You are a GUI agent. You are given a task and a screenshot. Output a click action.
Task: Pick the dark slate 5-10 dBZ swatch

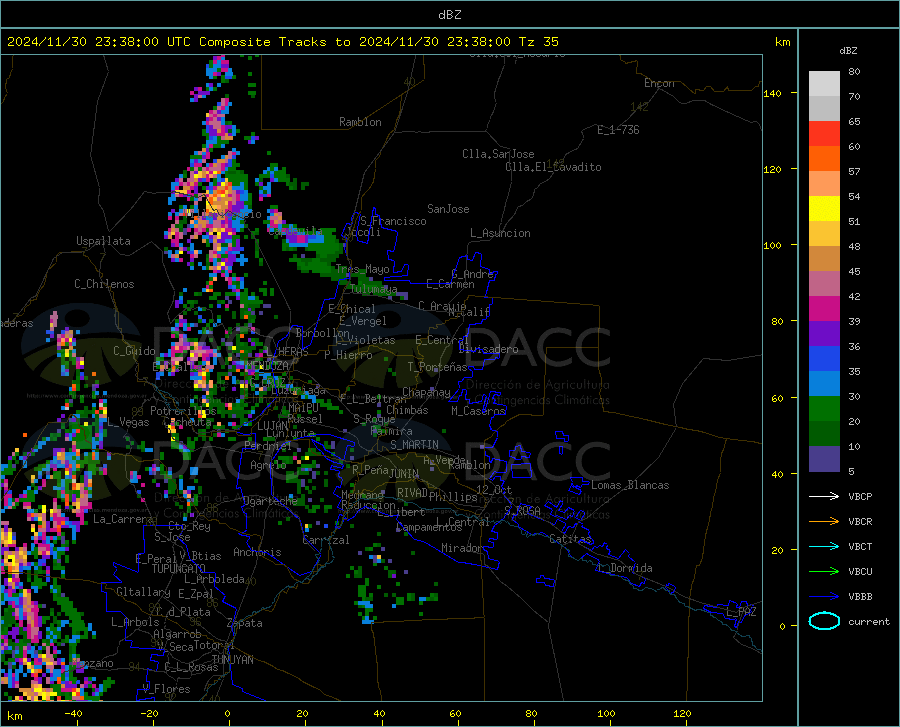824,458
